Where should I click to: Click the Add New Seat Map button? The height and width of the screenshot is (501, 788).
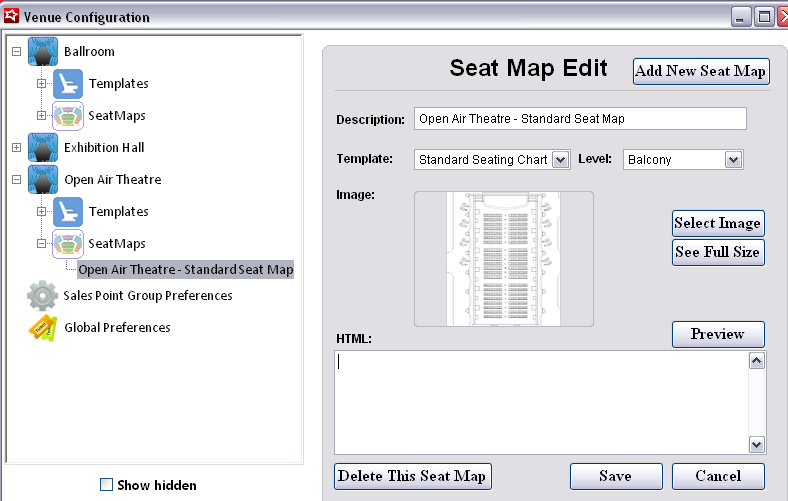(701, 71)
